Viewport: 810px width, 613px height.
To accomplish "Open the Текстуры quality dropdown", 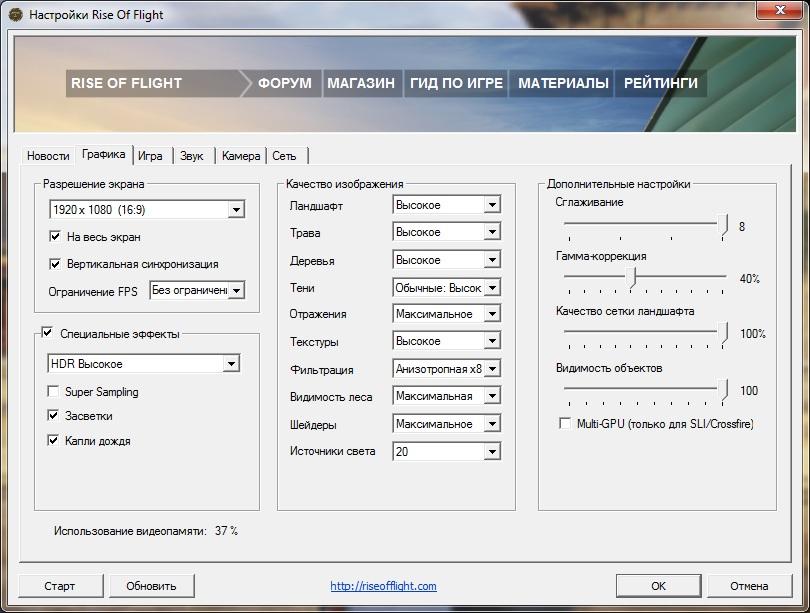I will pos(446,341).
